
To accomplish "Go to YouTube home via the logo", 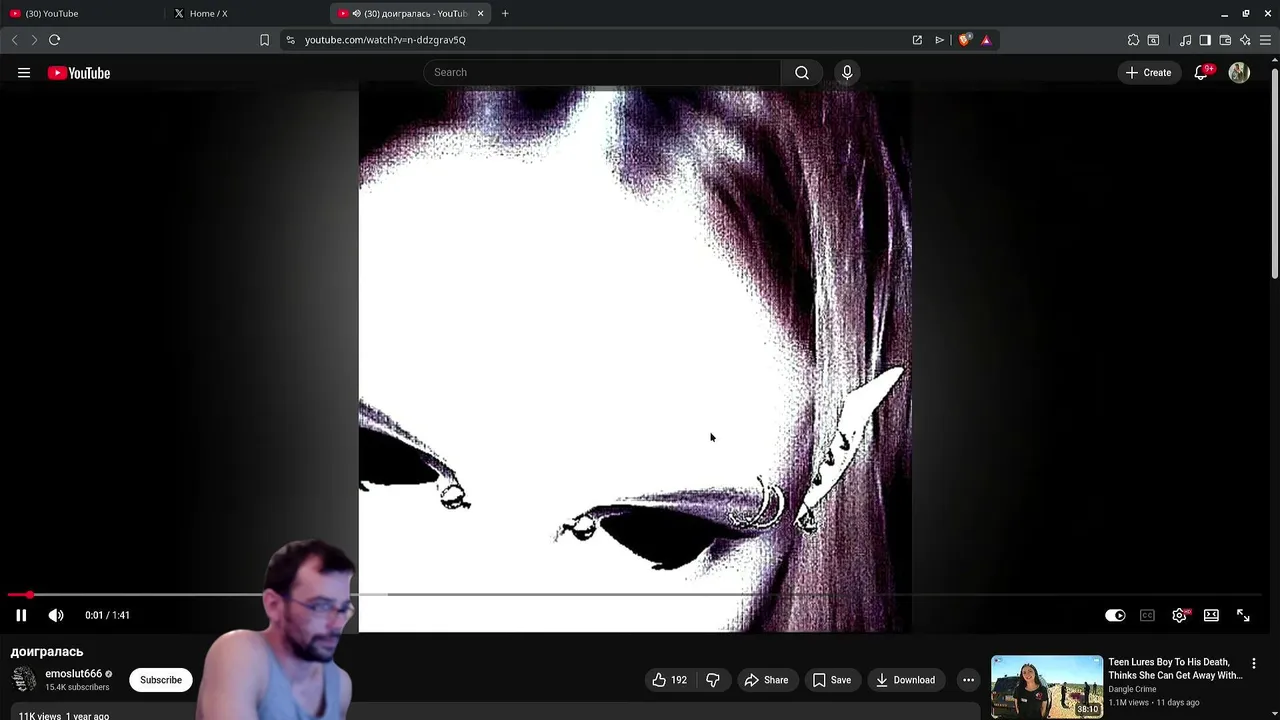I will (x=79, y=73).
